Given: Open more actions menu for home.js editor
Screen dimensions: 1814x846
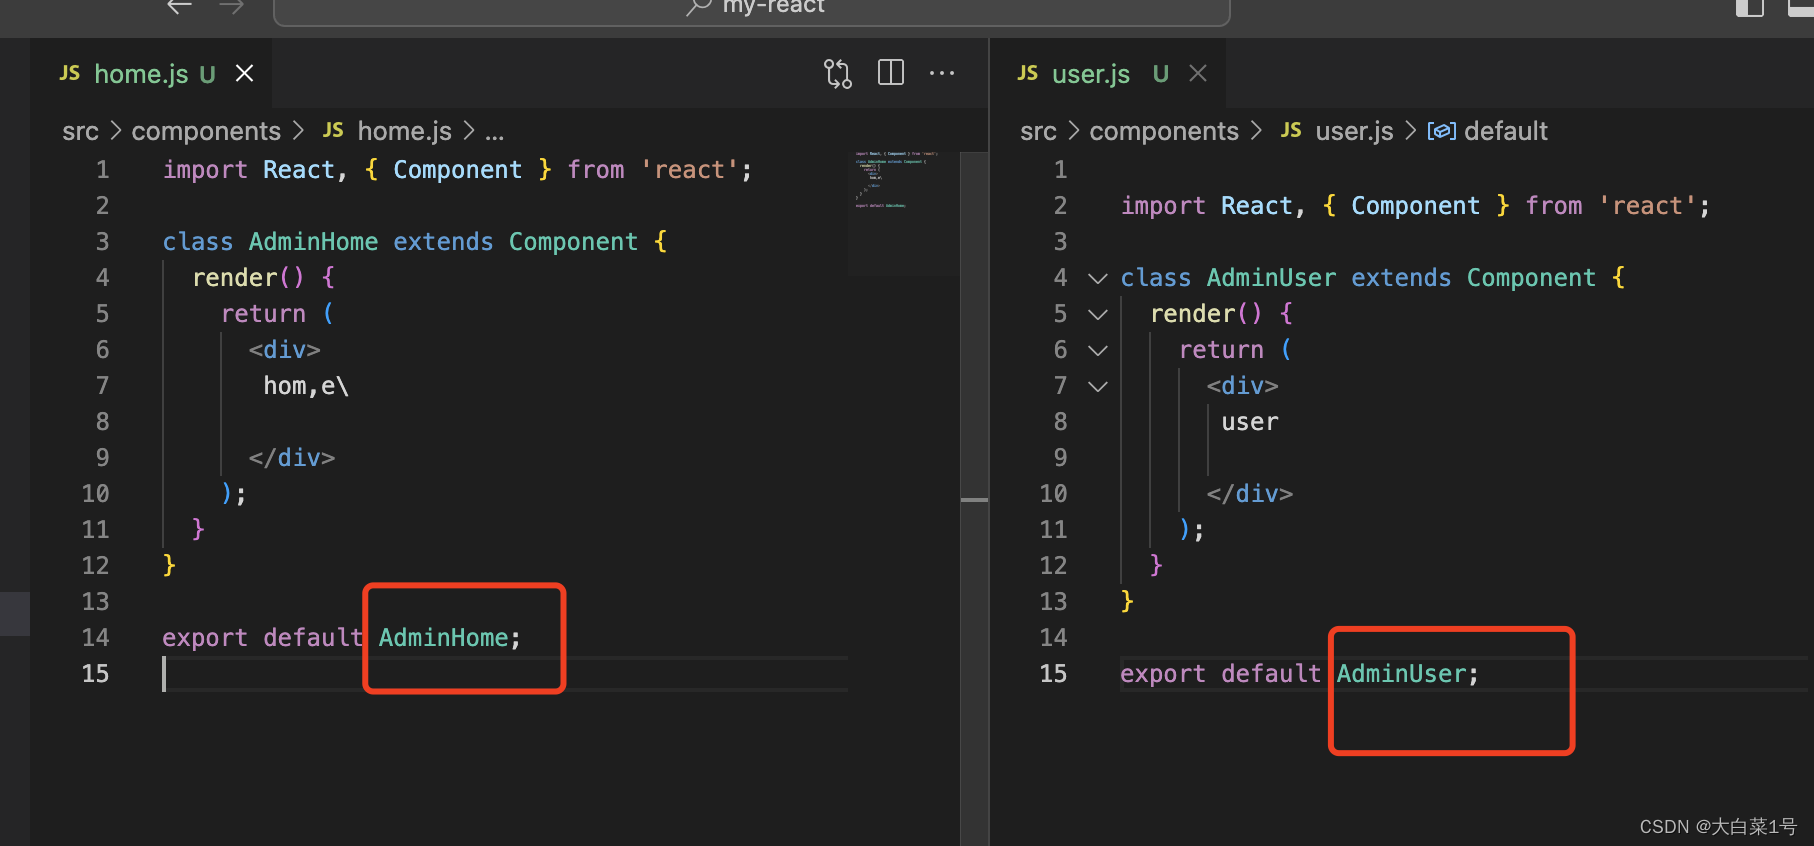Looking at the screenshot, I should coord(942,73).
